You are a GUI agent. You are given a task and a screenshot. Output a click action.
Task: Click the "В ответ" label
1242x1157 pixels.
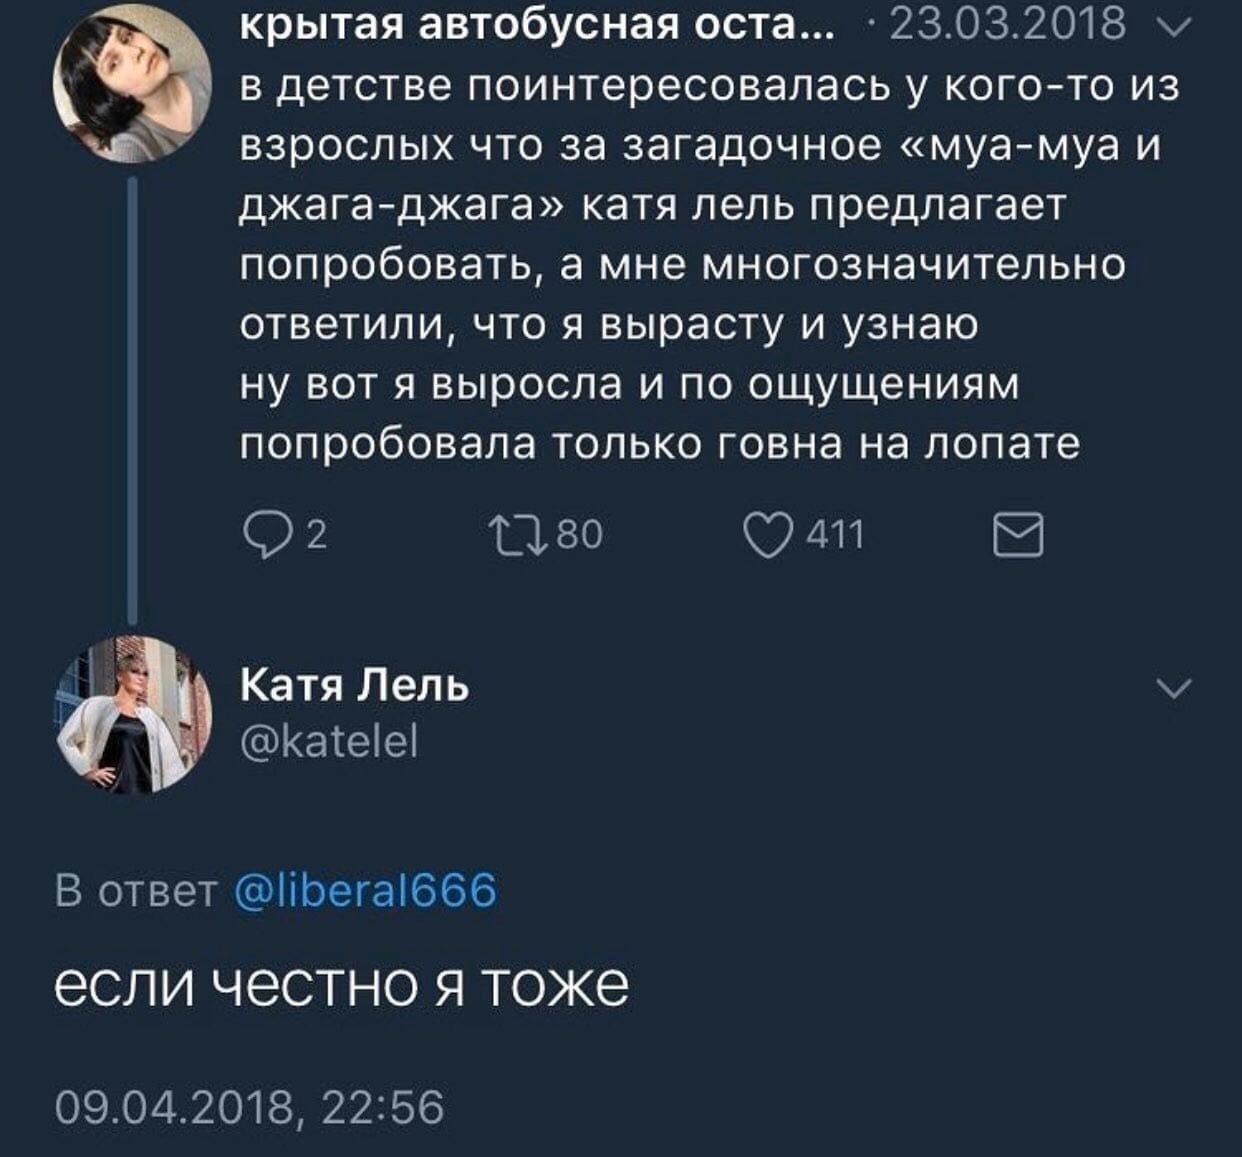136,889
